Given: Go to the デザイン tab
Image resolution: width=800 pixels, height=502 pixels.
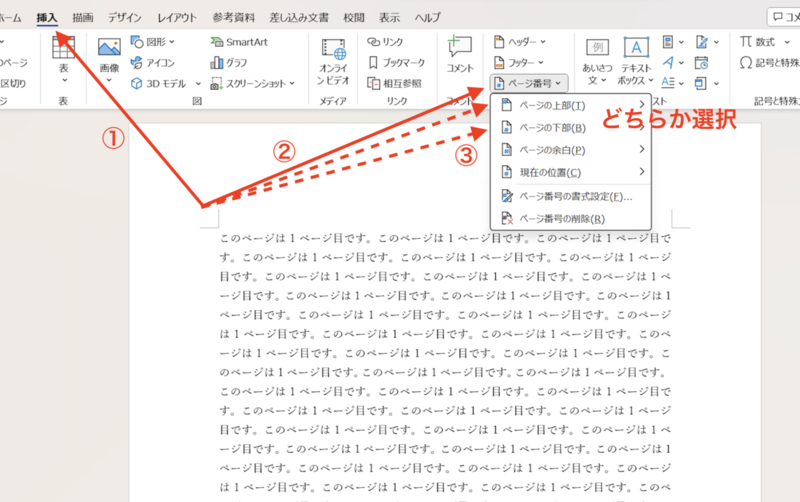Looking at the screenshot, I should [124, 17].
